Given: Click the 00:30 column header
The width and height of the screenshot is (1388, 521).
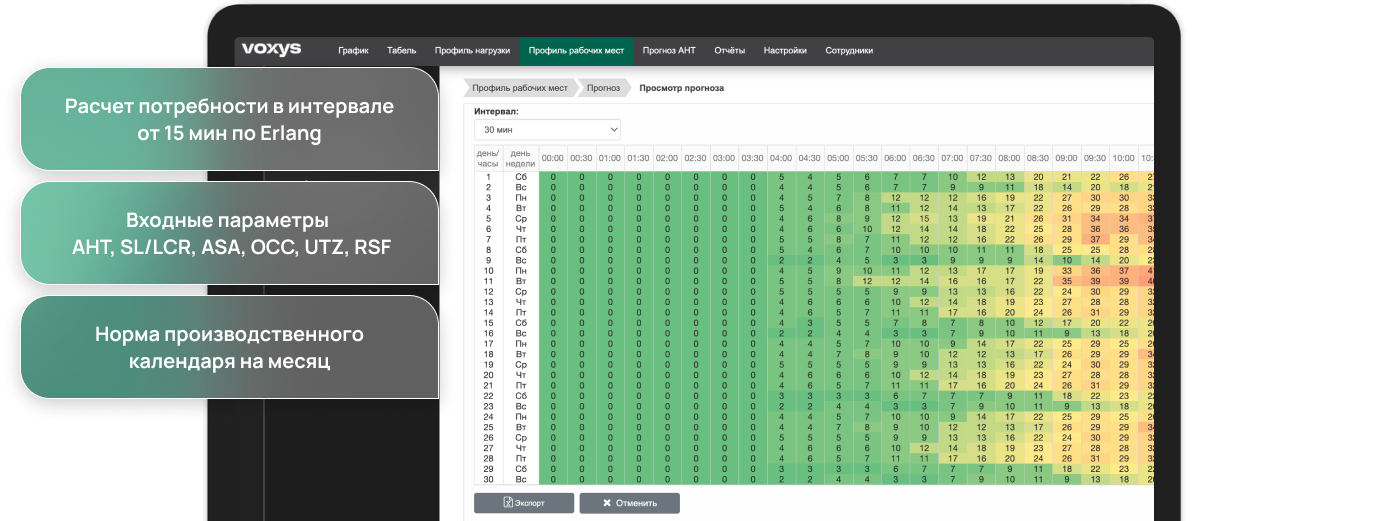Looking at the screenshot, I should (581, 158).
